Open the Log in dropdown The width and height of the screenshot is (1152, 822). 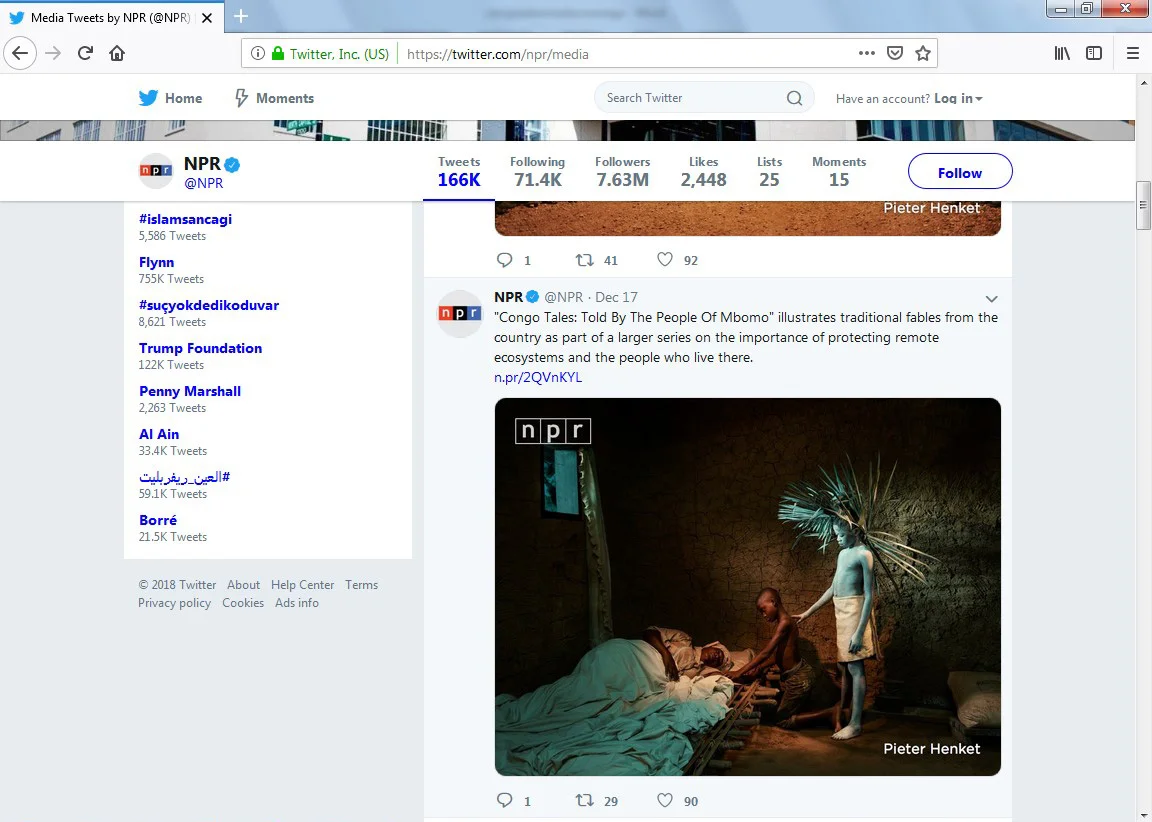958,98
